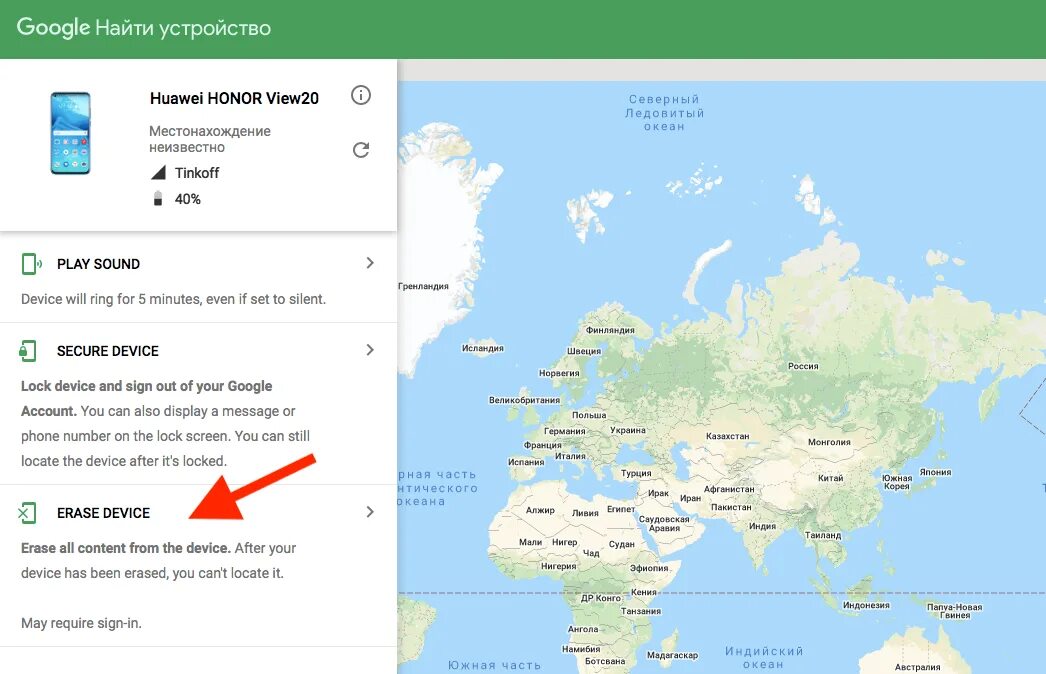Click Саудовская Аравия label on the map
This screenshot has width=1046, height=674.
(664, 523)
